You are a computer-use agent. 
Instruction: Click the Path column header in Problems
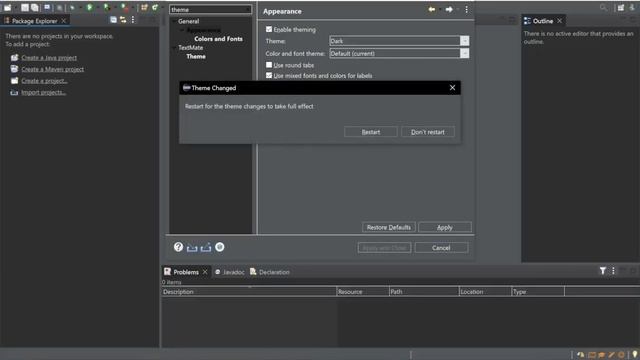coord(424,291)
